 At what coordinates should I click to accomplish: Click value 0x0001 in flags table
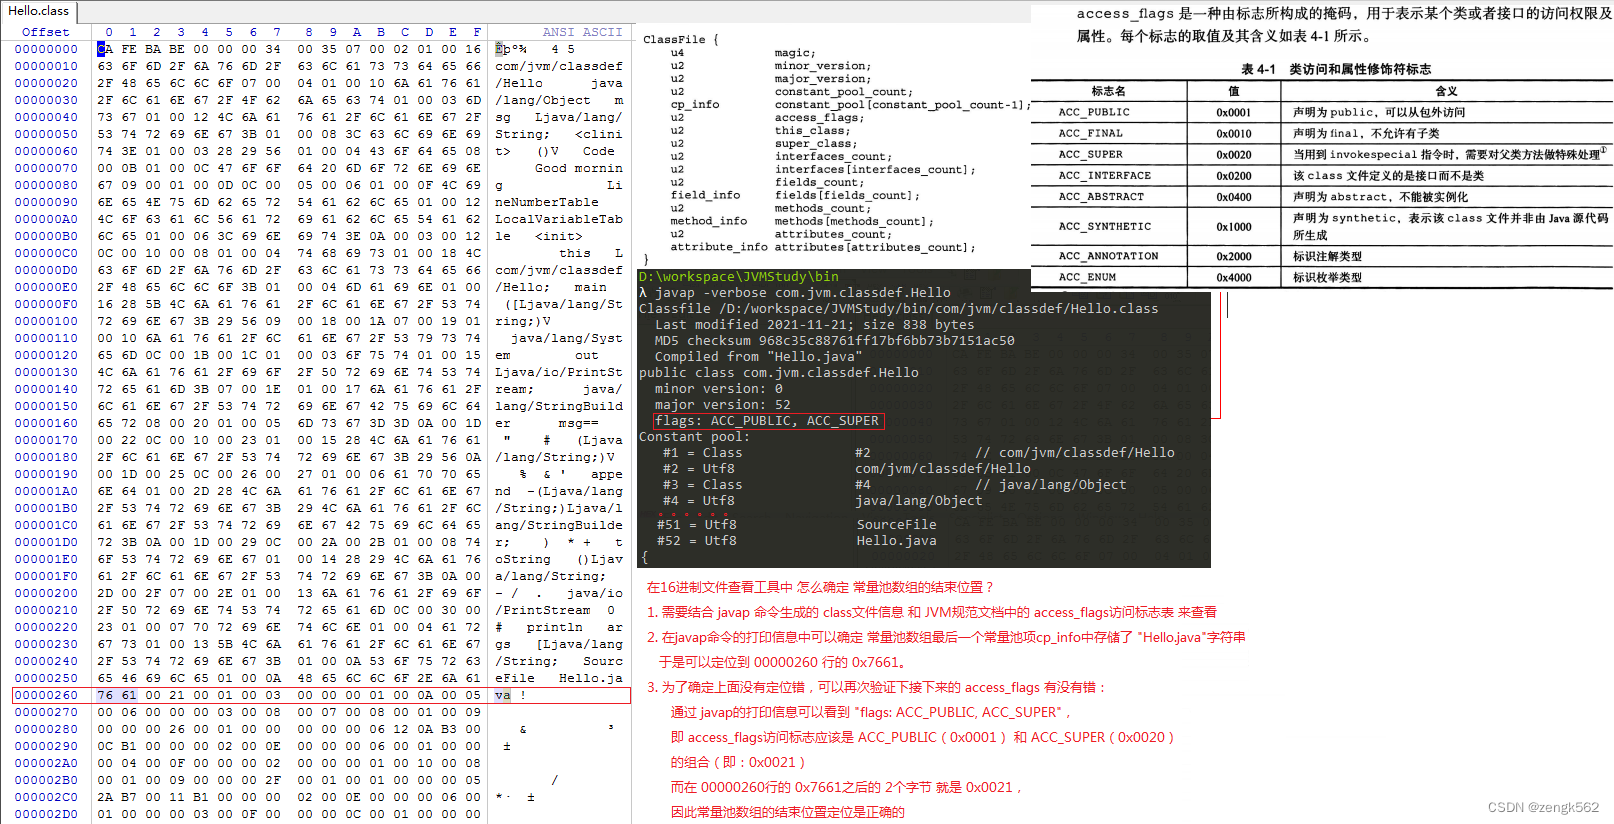(1234, 113)
